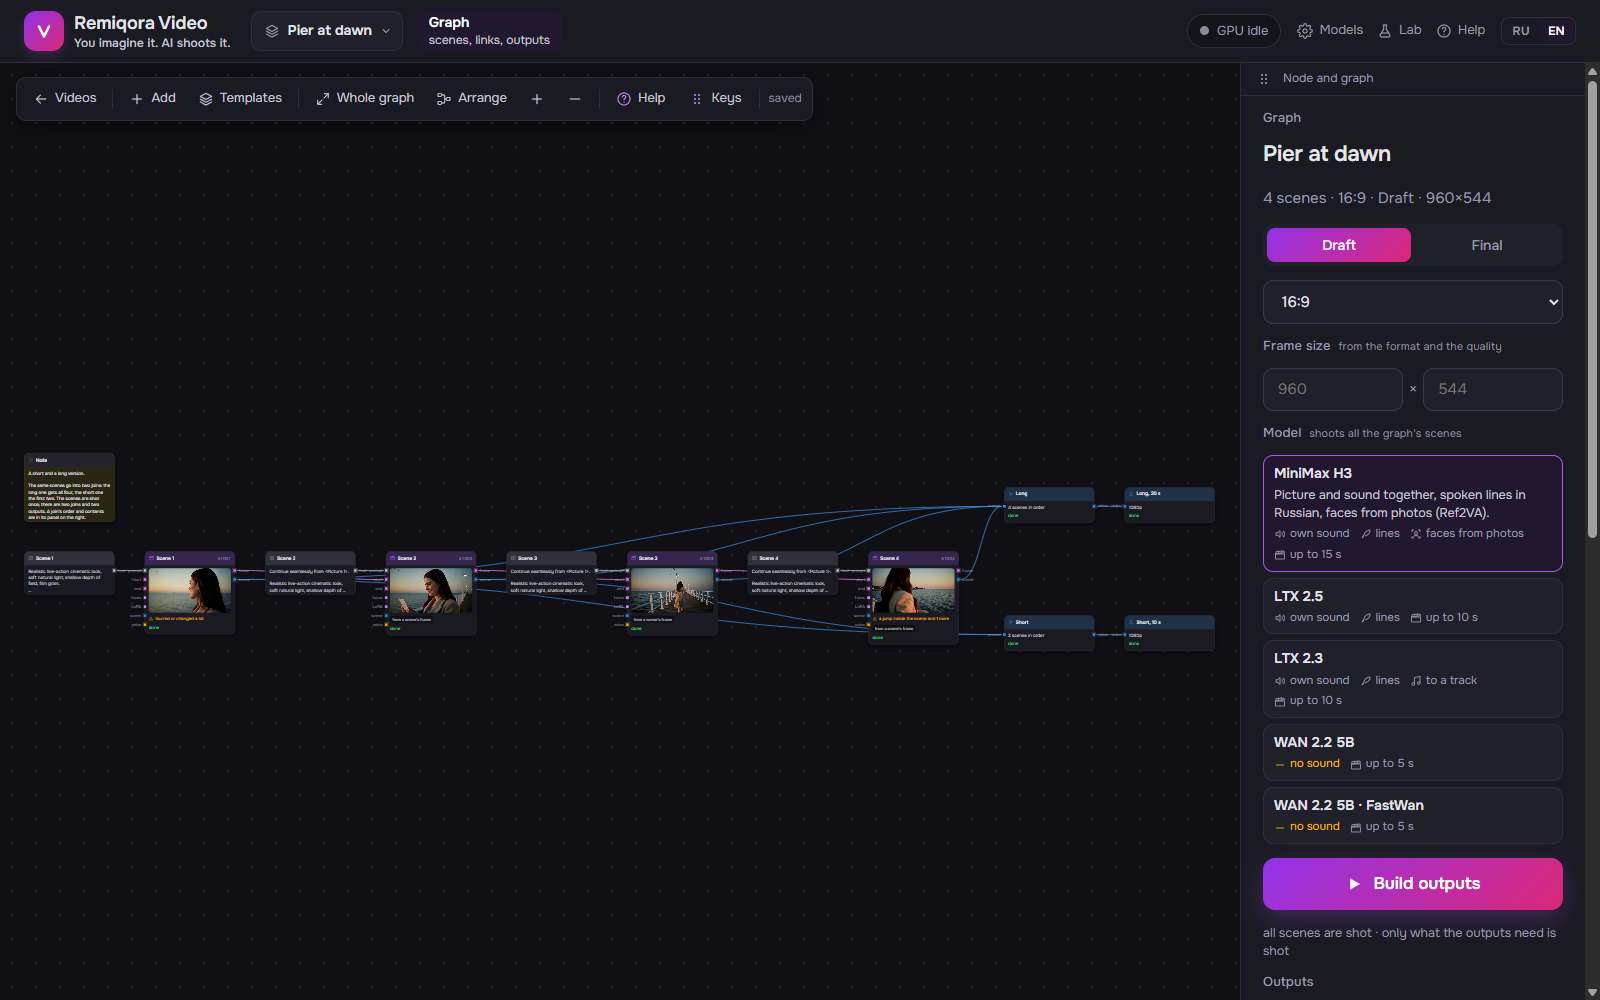Viewport: 1600px width, 1000px height.
Task: Select the Short, 10 s output node
Action: [x=1169, y=633]
